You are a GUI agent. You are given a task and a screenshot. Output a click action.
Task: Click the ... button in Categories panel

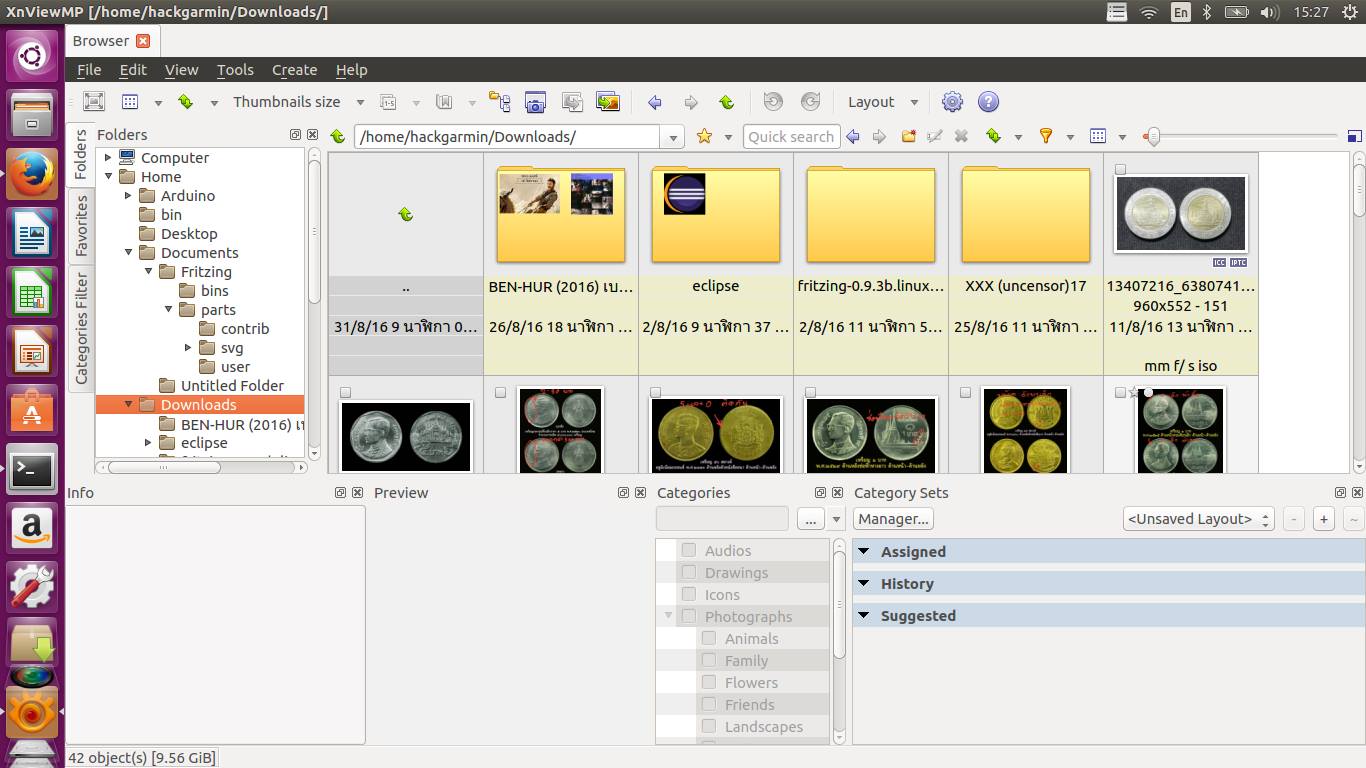(811, 519)
